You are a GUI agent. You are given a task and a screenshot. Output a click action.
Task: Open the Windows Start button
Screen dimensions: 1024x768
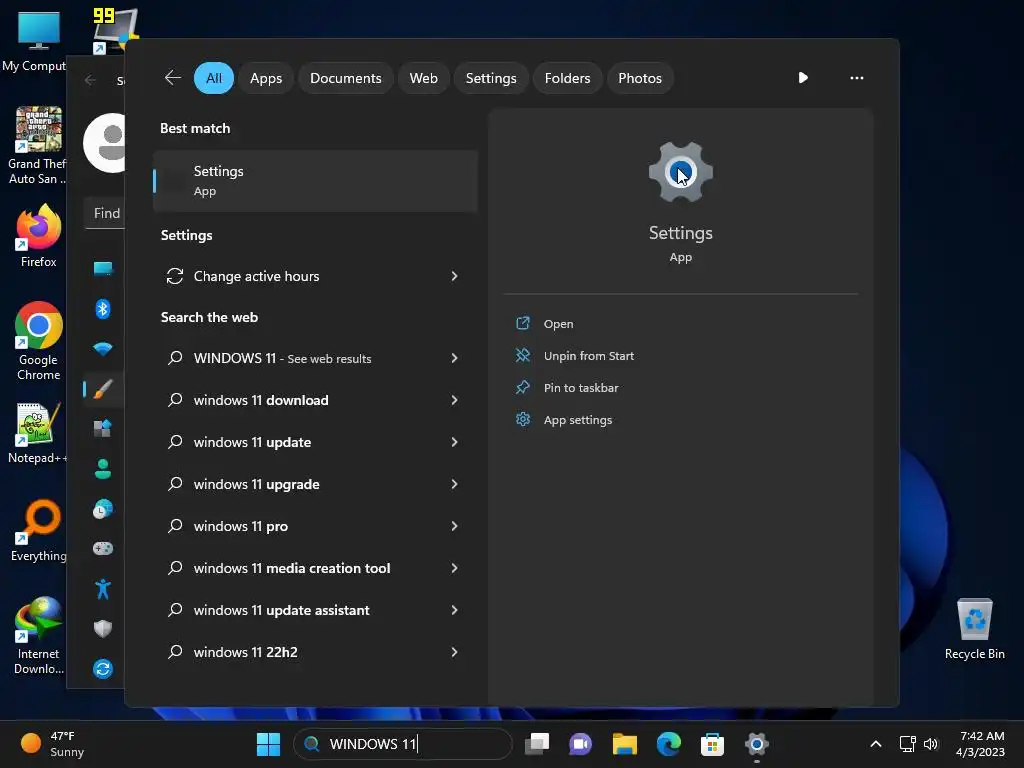pos(268,744)
